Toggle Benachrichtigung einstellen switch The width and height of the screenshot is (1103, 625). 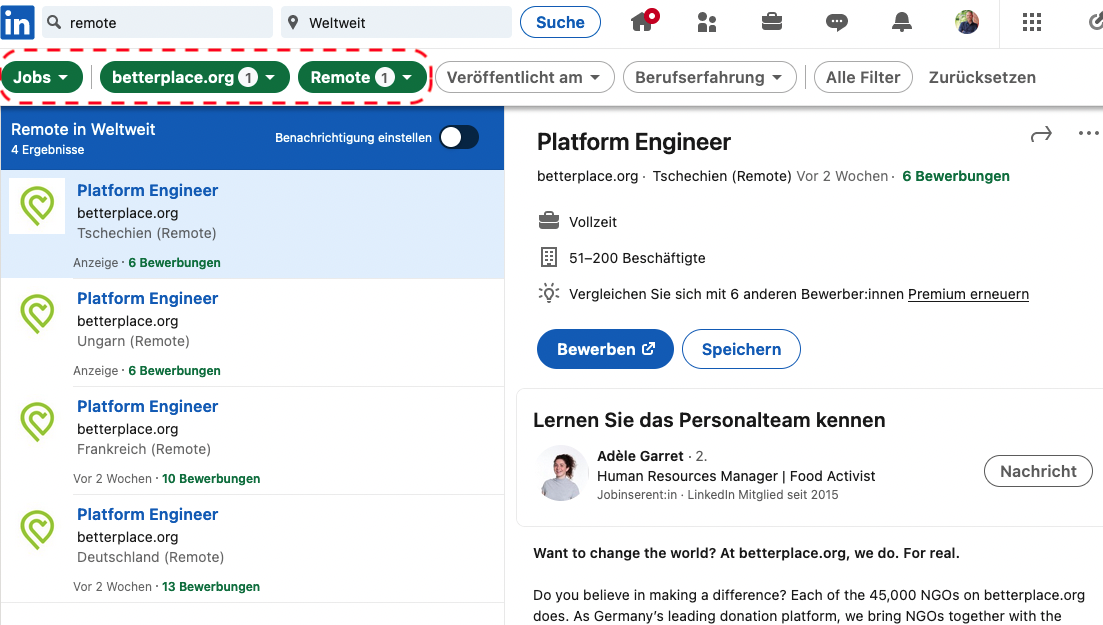click(x=459, y=137)
